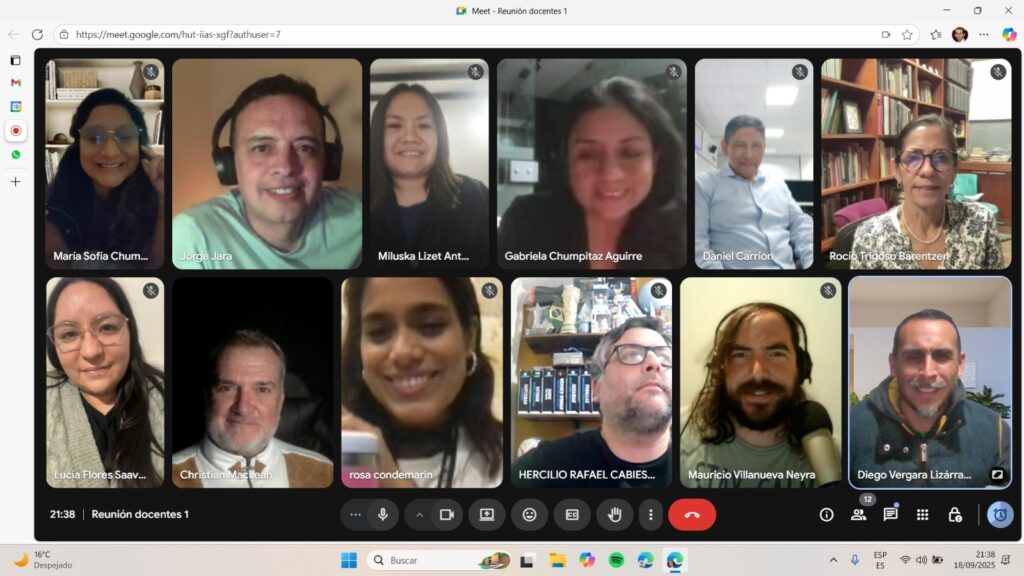Click the share screen icon
The image size is (1024, 576).
tap(487, 514)
